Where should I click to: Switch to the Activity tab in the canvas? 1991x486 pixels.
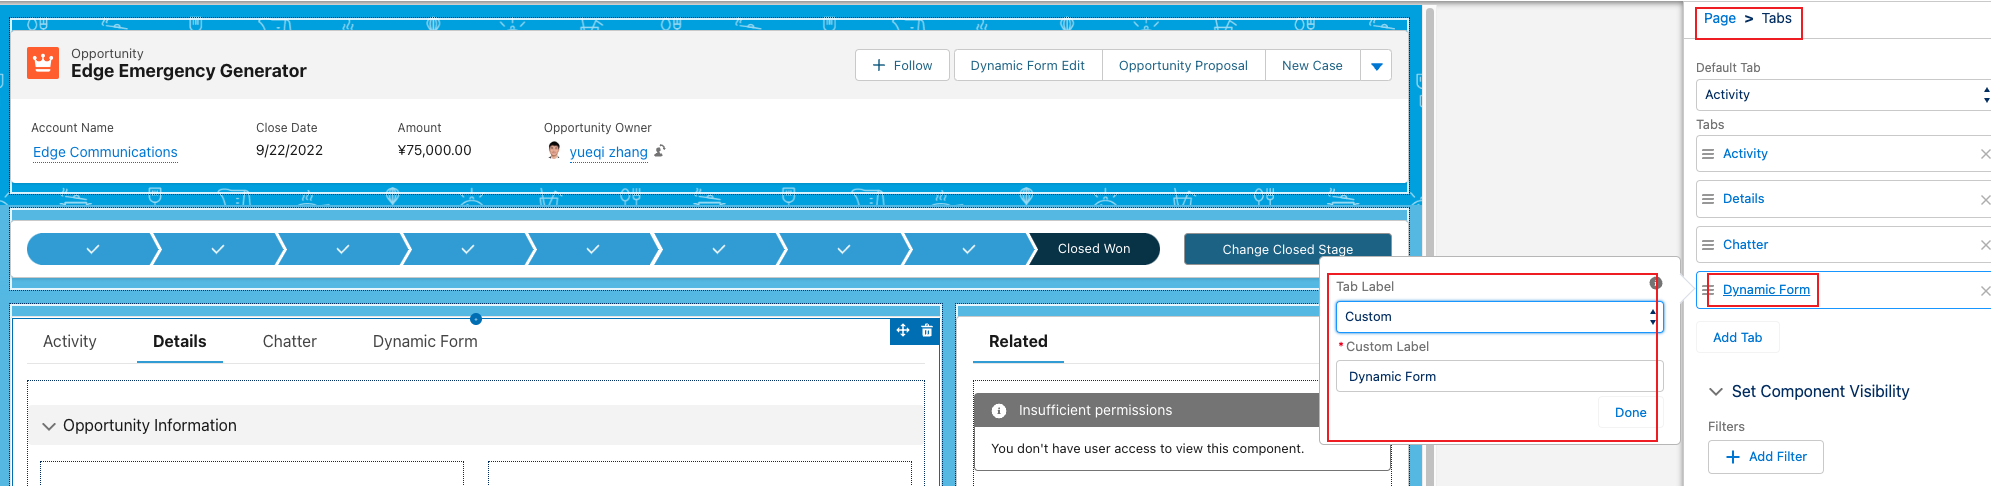[70, 342]
